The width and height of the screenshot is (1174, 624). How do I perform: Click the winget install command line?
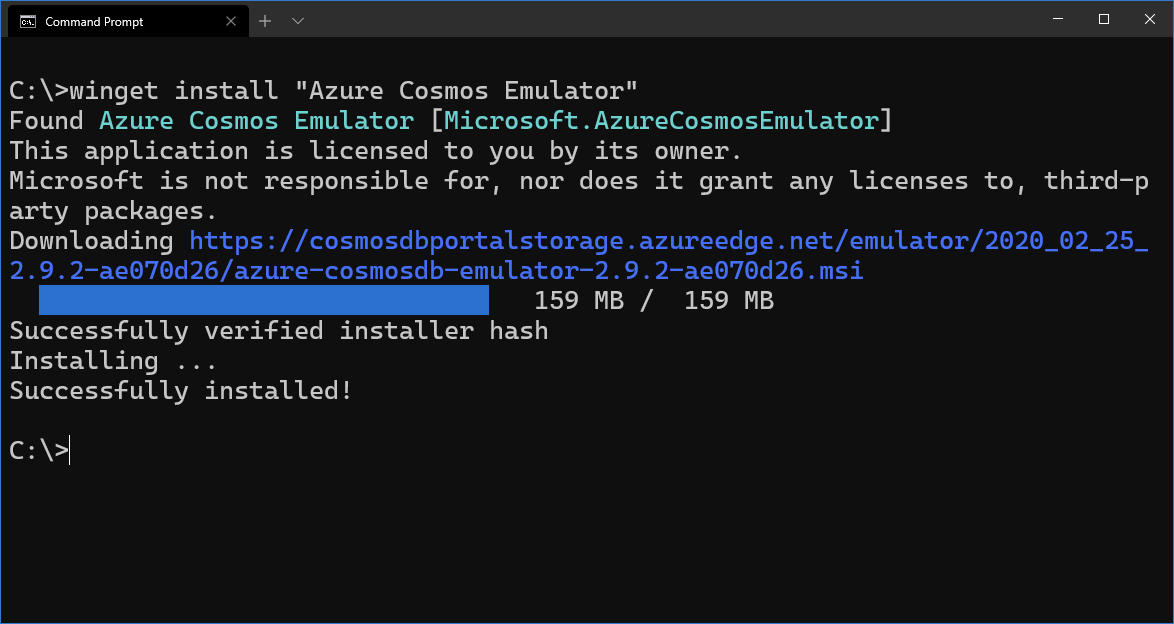(x=323, y=91)
